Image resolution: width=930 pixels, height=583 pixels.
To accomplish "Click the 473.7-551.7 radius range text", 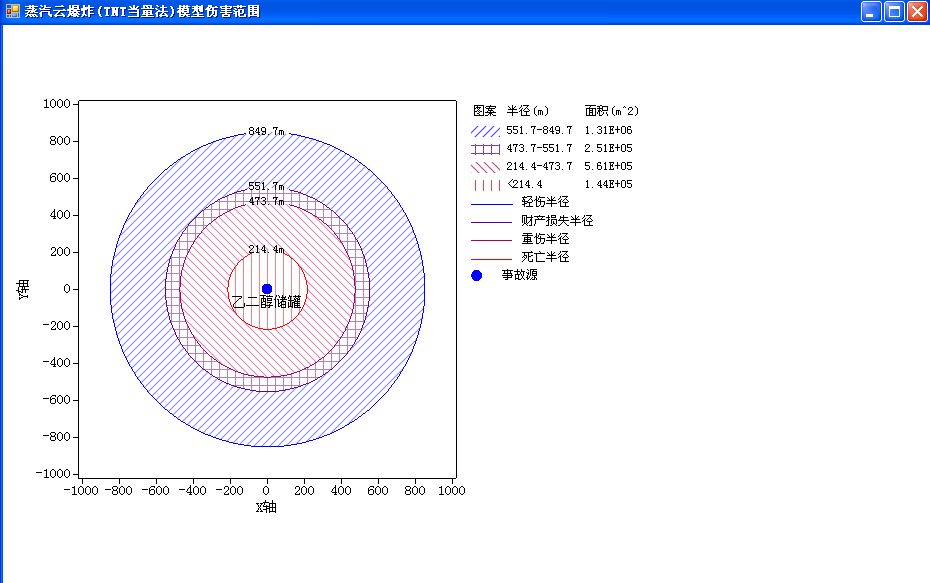I will (539, 148).
